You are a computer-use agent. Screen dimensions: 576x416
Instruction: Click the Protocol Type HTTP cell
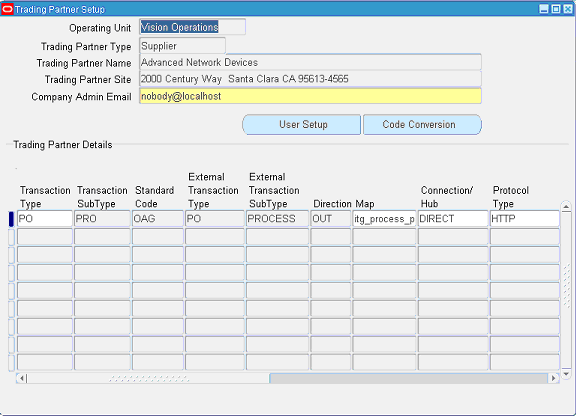(x=525, y=219)
